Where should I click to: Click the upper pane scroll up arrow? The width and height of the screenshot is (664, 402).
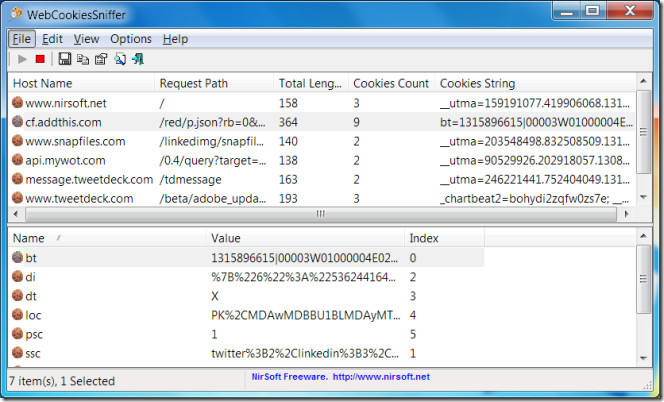(643, 81)
